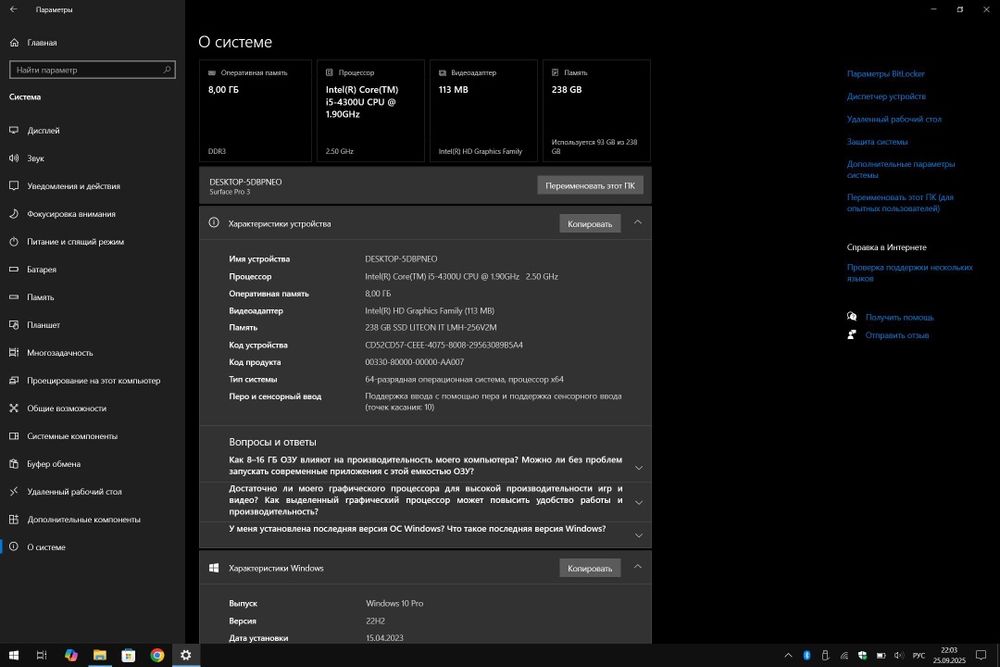This screenshot has width=1000, height=667.
Task: Open Дисплей settings
Action: point(43,130)
